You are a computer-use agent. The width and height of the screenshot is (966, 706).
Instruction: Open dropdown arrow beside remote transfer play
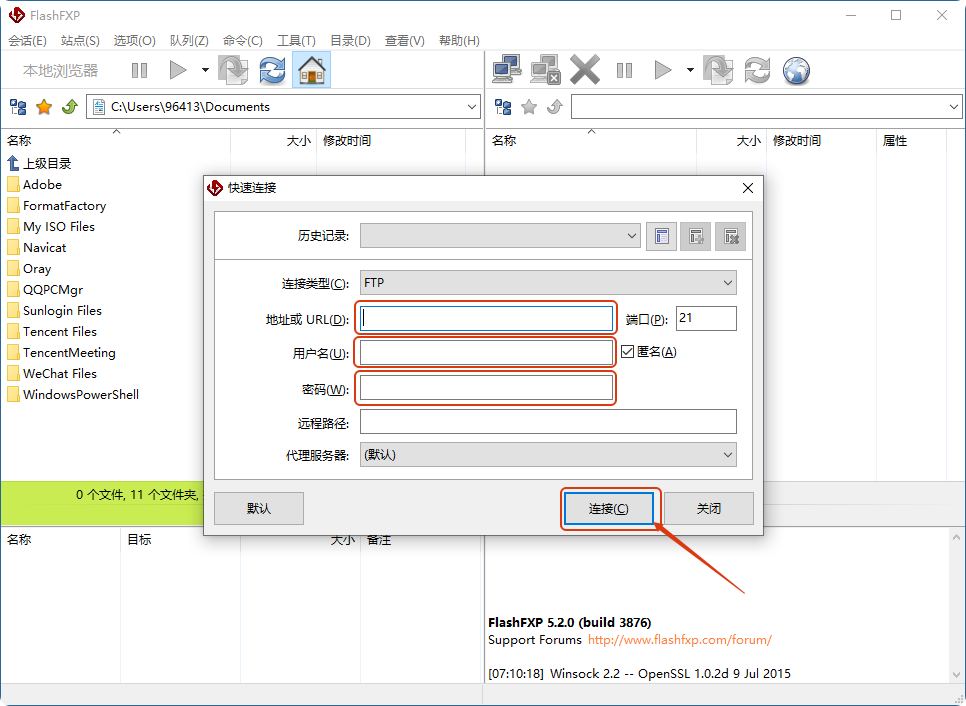point(690,70)
